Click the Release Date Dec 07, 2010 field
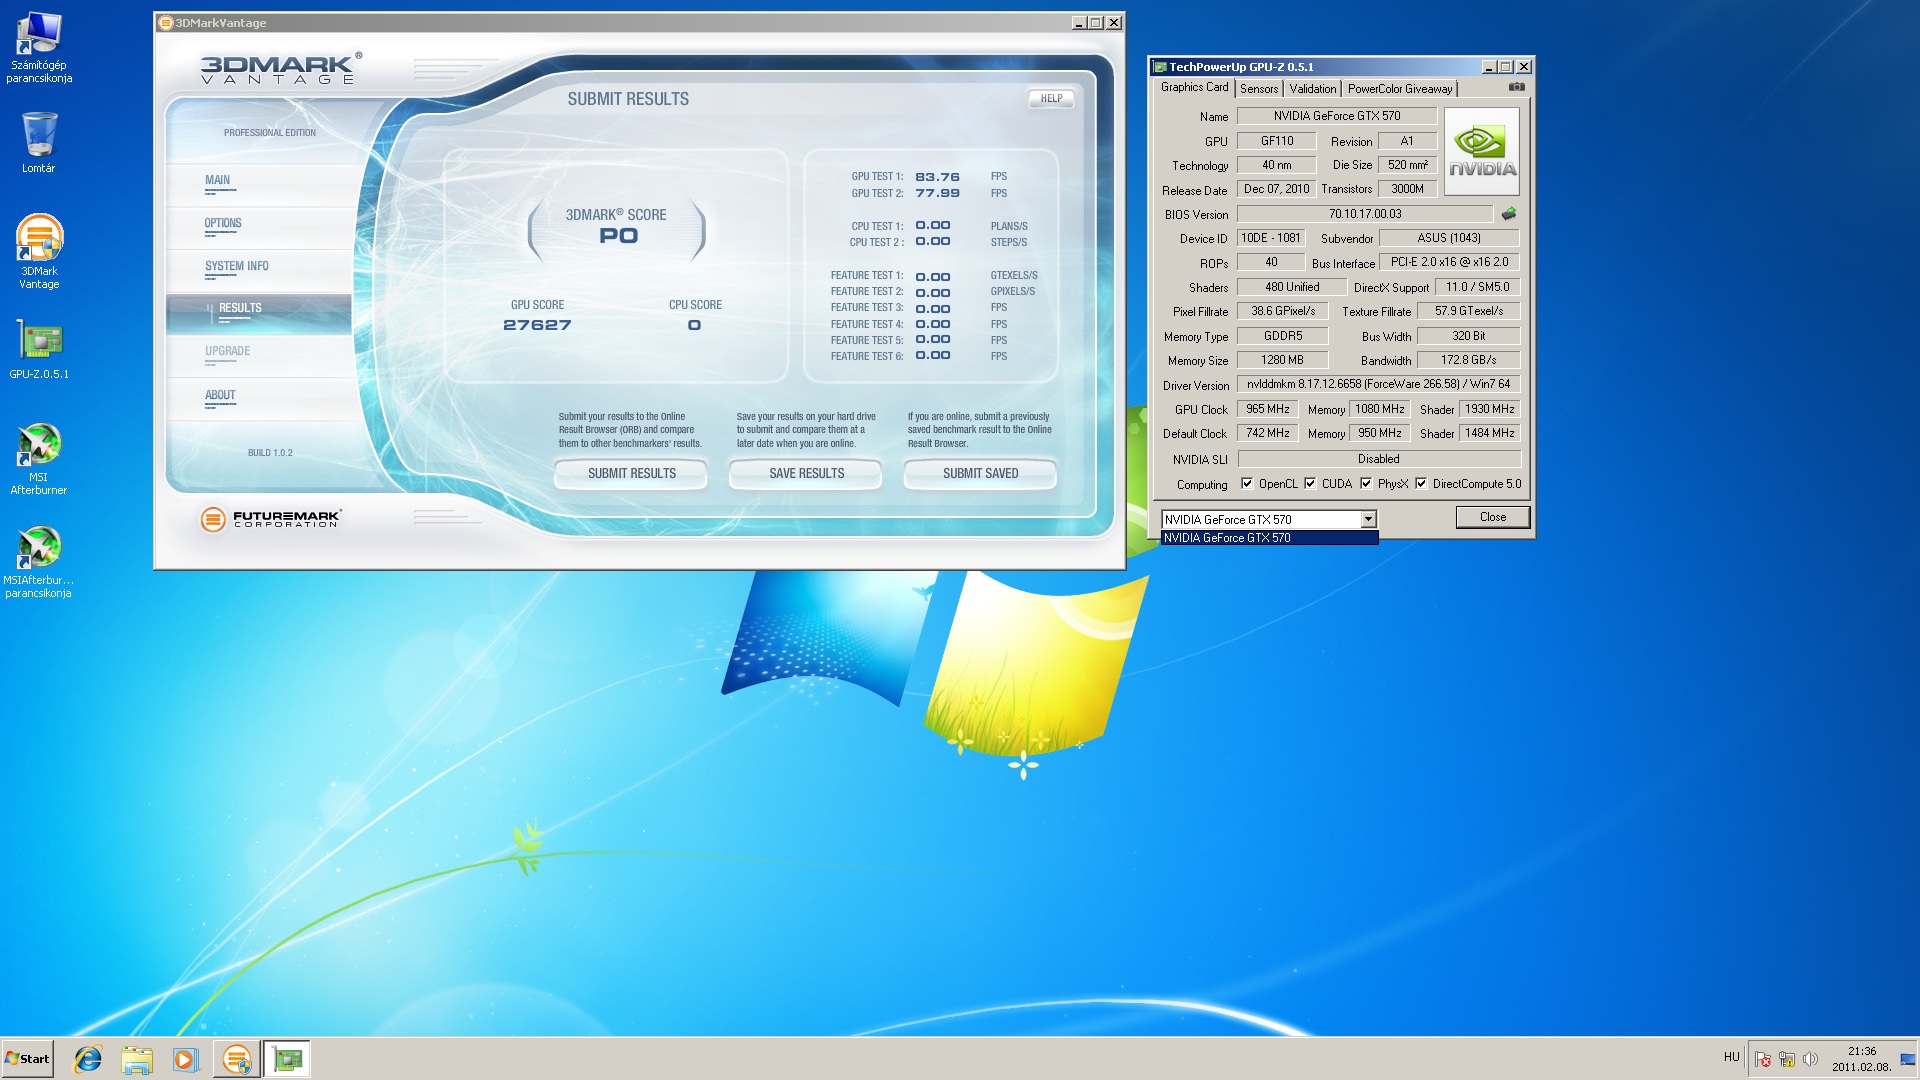The height and width of the screenshot is (1080, 1920). click(1276, 189)
